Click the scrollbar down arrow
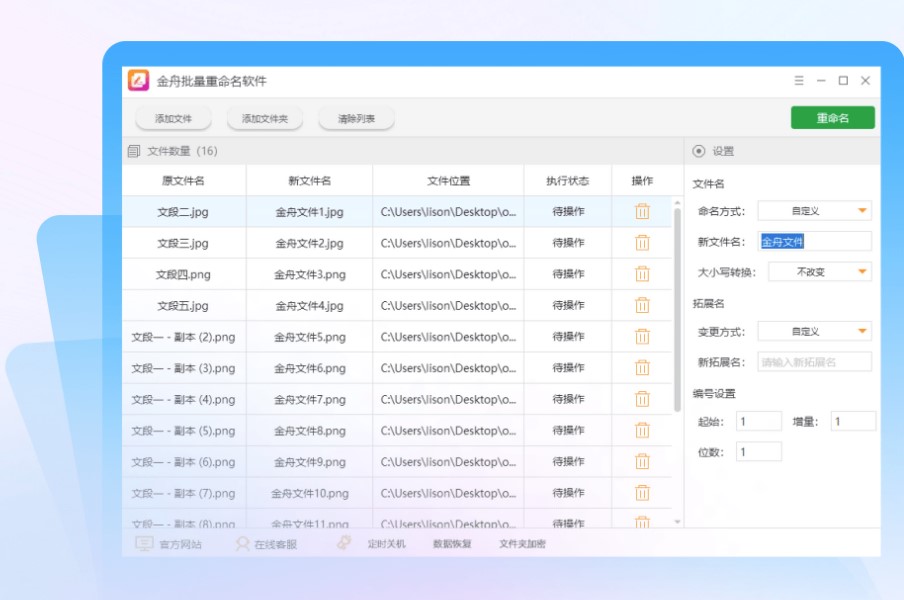The image size is (904, 600). 677,522
